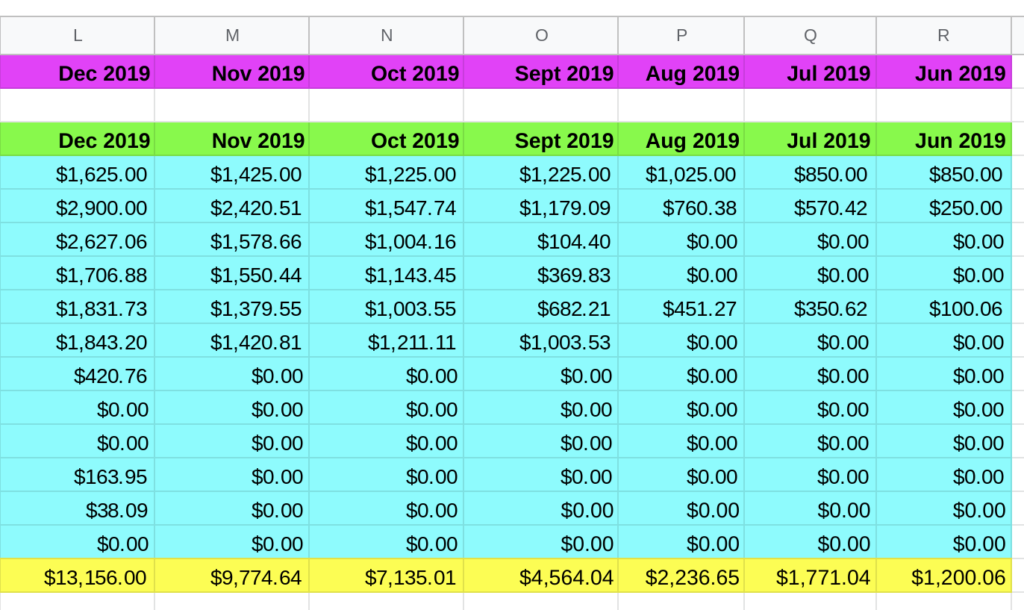Screen dimensions: 1024x610
Task: Select the green Sept 2019 header cell
Action: tap(541, 140)
